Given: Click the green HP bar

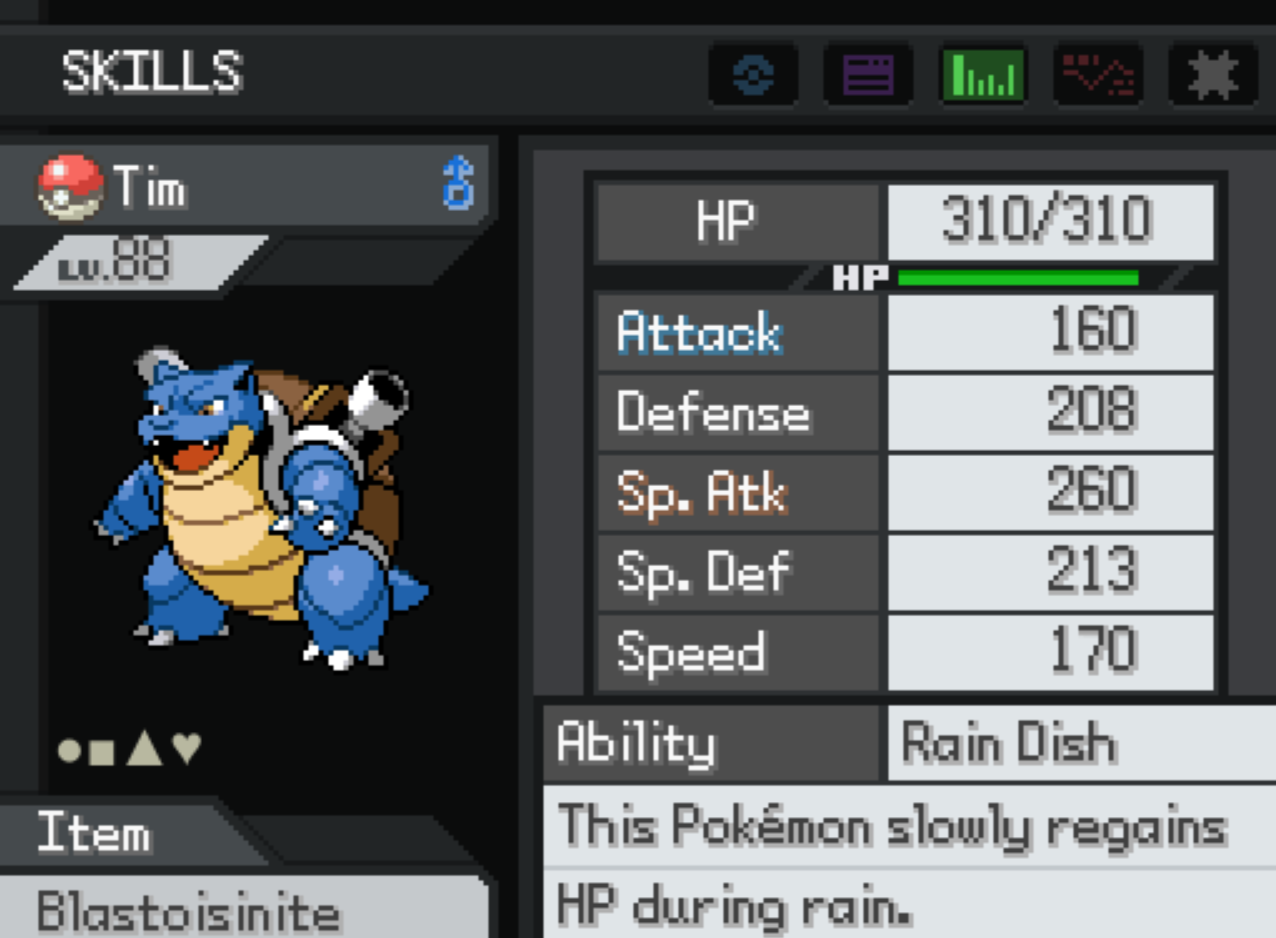Looking at the screenshot, I should coord(1018,278).
